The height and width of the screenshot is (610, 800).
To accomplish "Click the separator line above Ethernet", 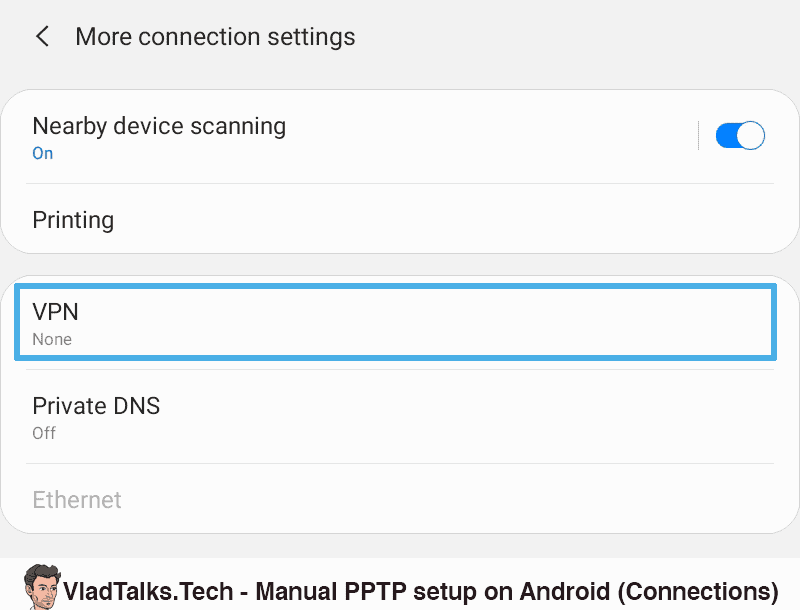I will (400, 464).
